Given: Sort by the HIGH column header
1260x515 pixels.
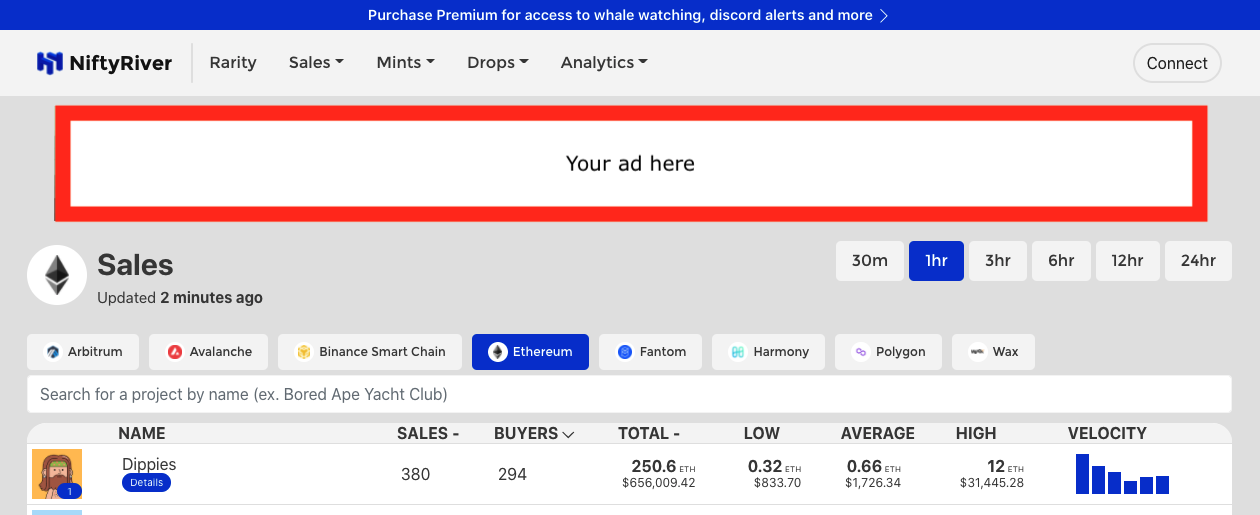Looking at the screenshot, I should (976, 434).
